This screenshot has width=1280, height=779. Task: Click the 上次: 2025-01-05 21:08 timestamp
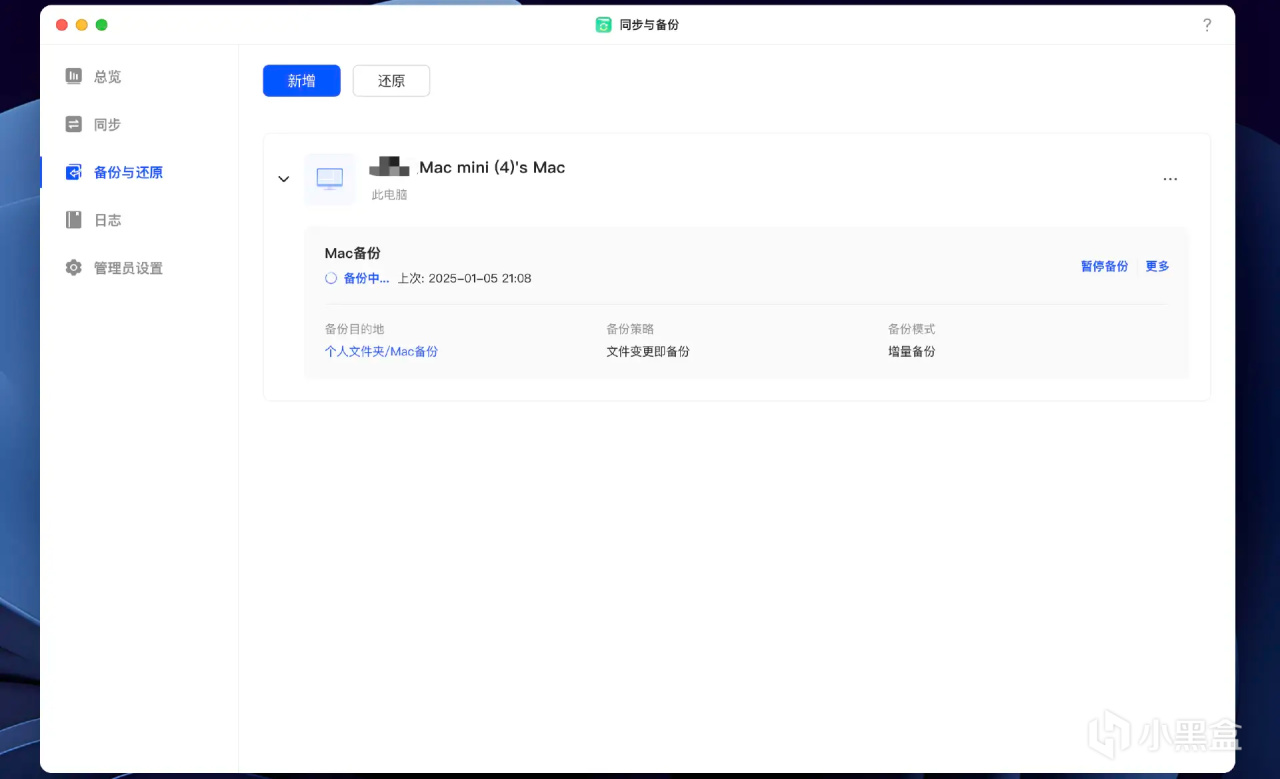coord(465,278)
